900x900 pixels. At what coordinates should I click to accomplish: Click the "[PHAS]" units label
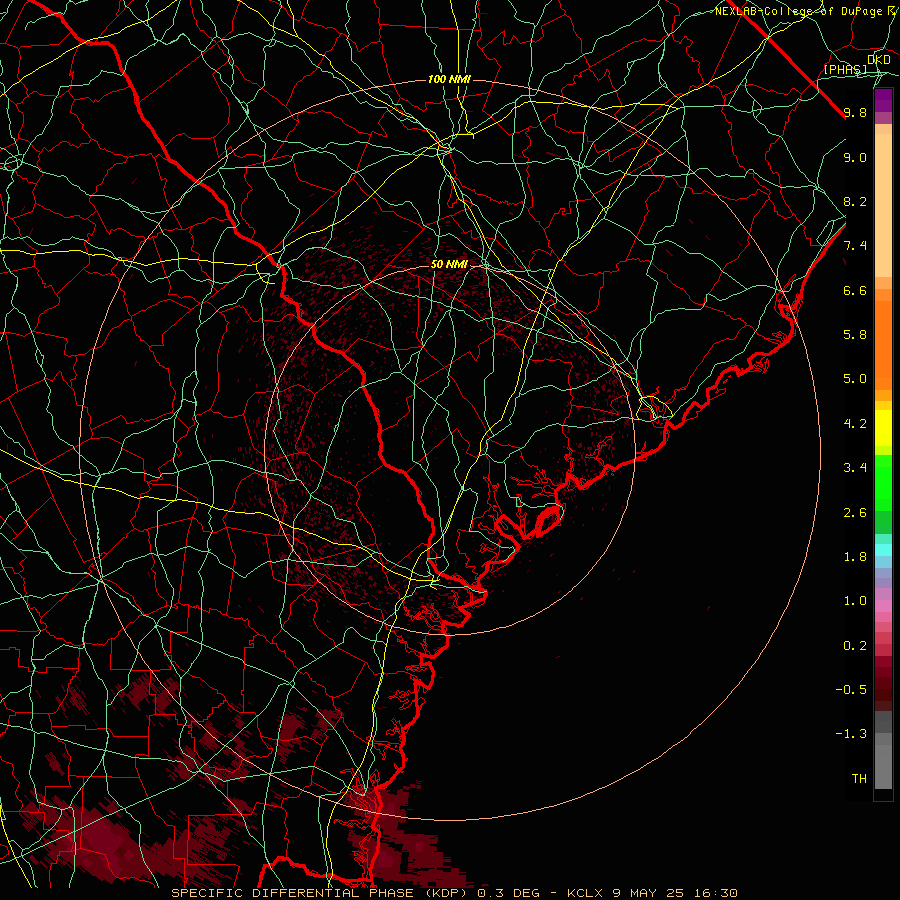845,69
